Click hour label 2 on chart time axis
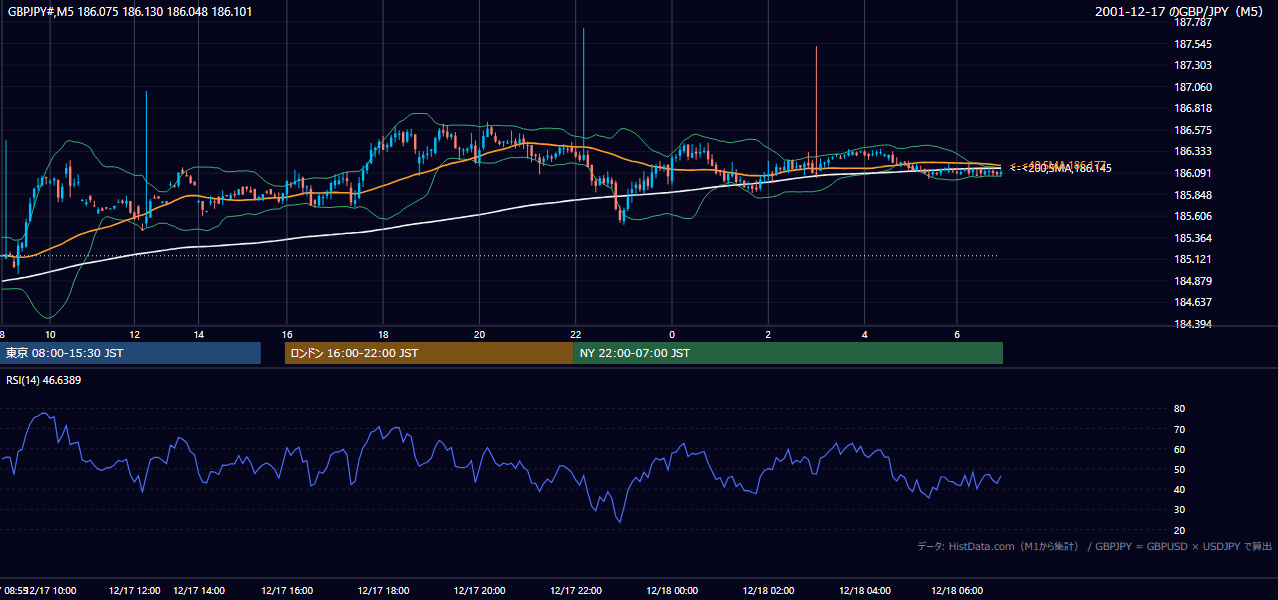Image resolution: width=1278 pixels, height=600 pixels. [x=768, y=334]
